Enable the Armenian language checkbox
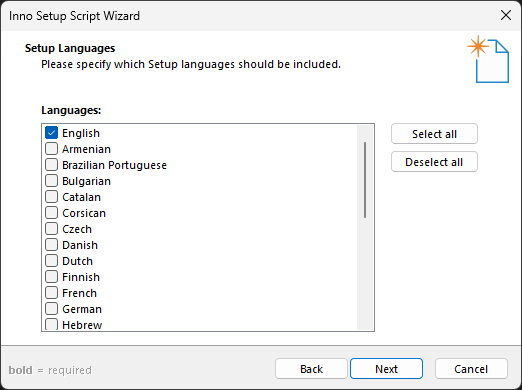The width and height of the screenshot is (522, 390). (x=51, y=149)
